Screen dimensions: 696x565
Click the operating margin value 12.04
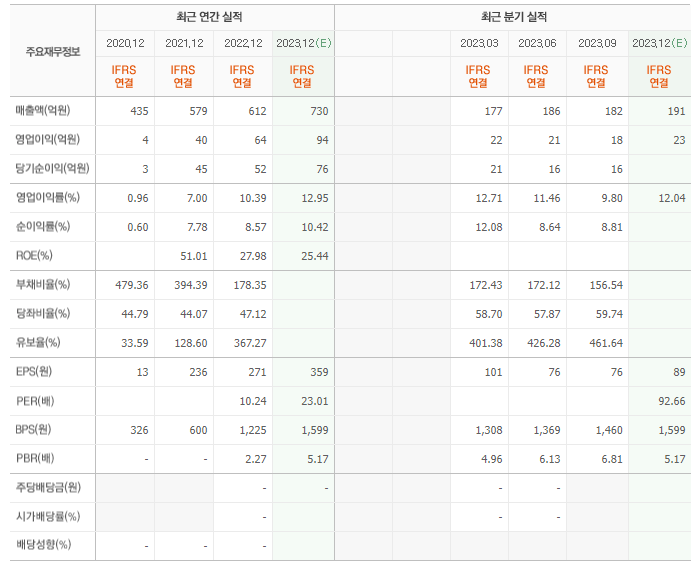672,198
